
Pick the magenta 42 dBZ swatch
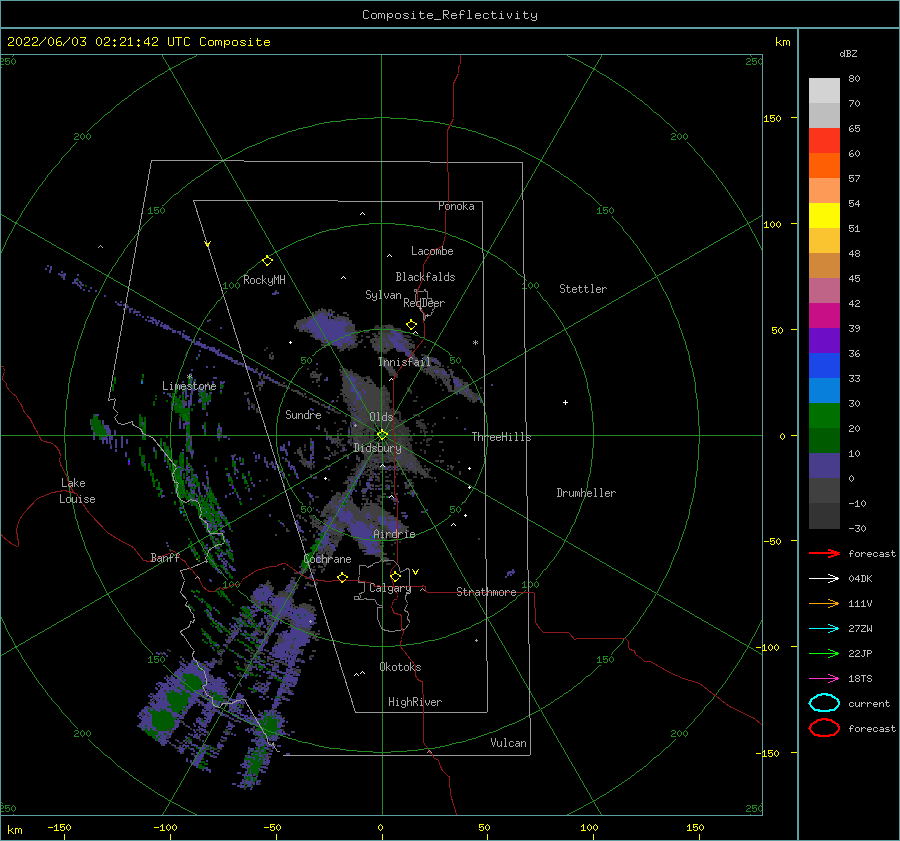coord(824,315)
